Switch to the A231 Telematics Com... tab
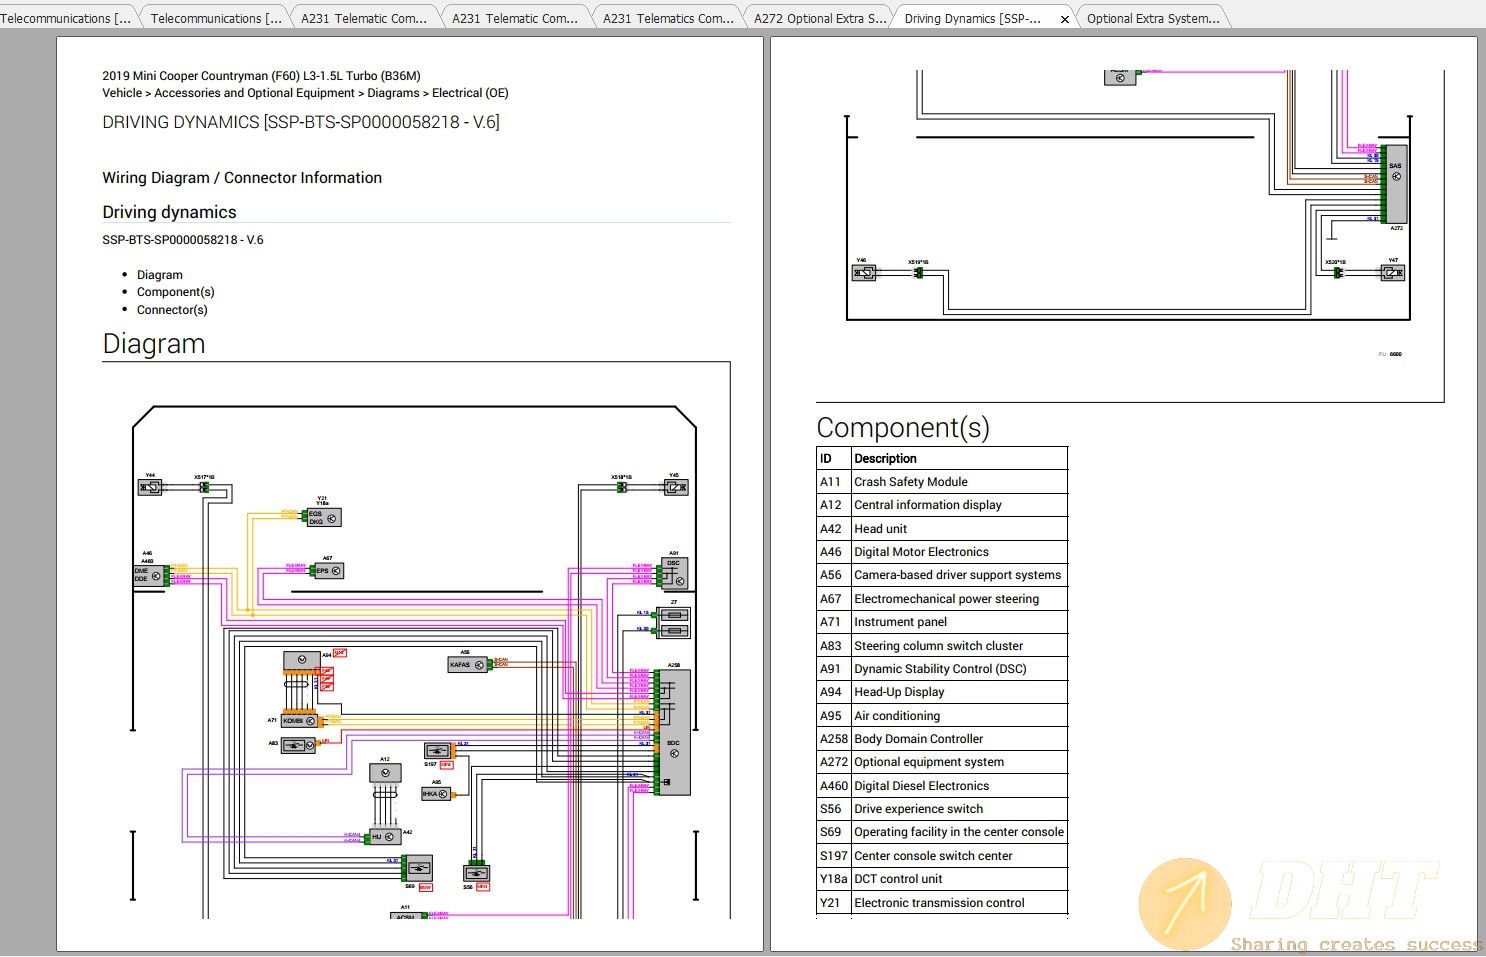 667,18
